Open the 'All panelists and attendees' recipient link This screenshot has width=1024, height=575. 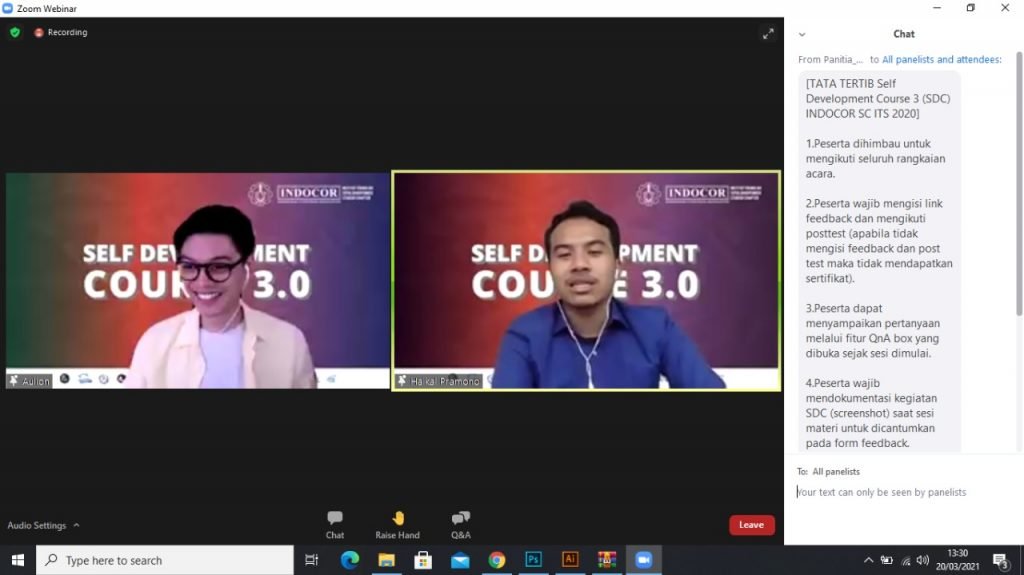pyautogui.click(x=941, y=59)
